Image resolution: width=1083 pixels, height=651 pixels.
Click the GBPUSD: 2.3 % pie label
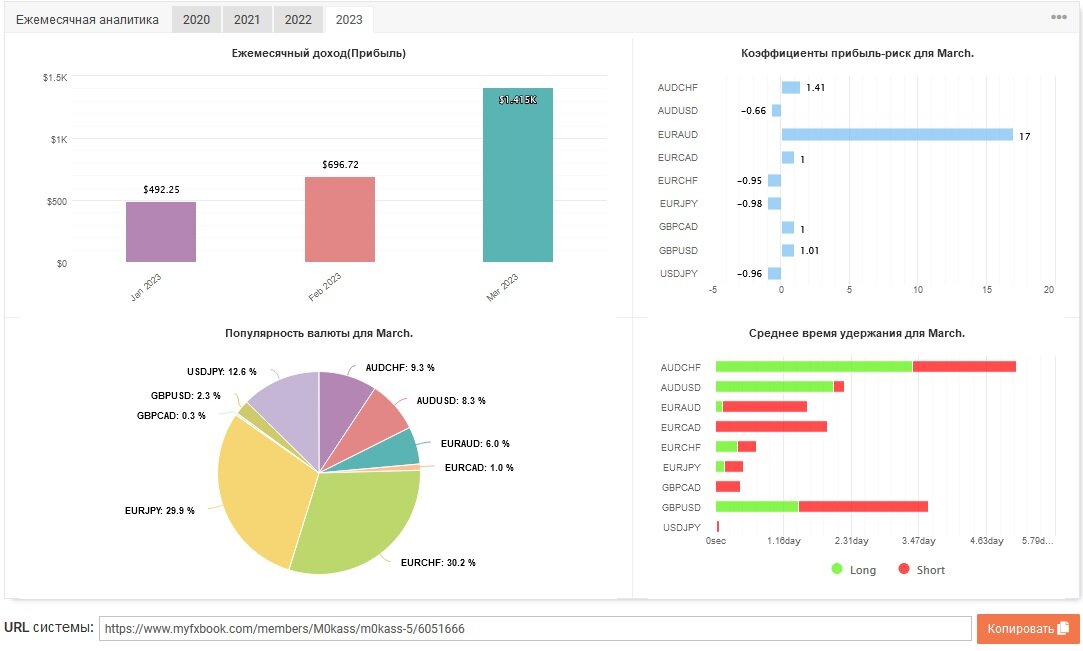pyautogui.click(x=186, y=396)
